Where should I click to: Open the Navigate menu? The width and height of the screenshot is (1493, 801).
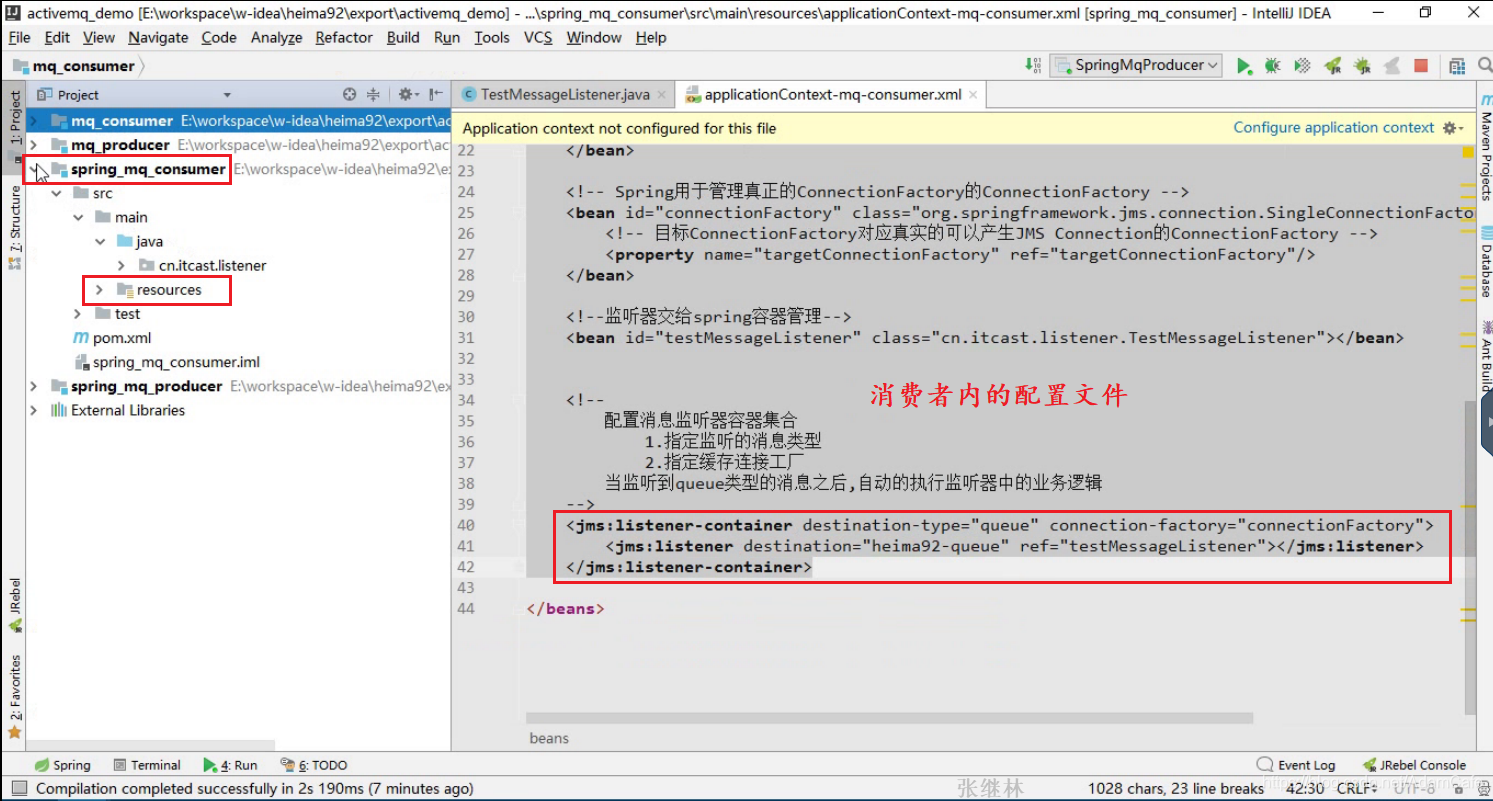158,37
